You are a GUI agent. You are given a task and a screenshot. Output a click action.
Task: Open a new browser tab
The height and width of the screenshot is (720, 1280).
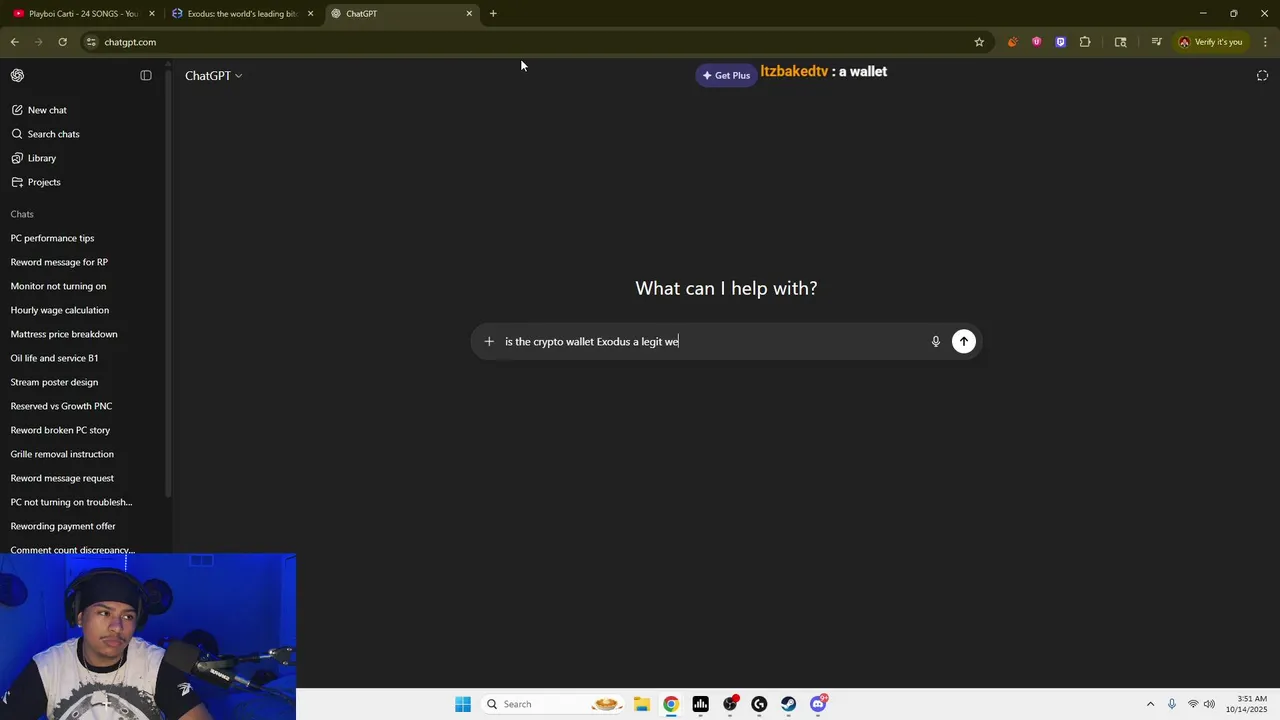pos(493,14)
